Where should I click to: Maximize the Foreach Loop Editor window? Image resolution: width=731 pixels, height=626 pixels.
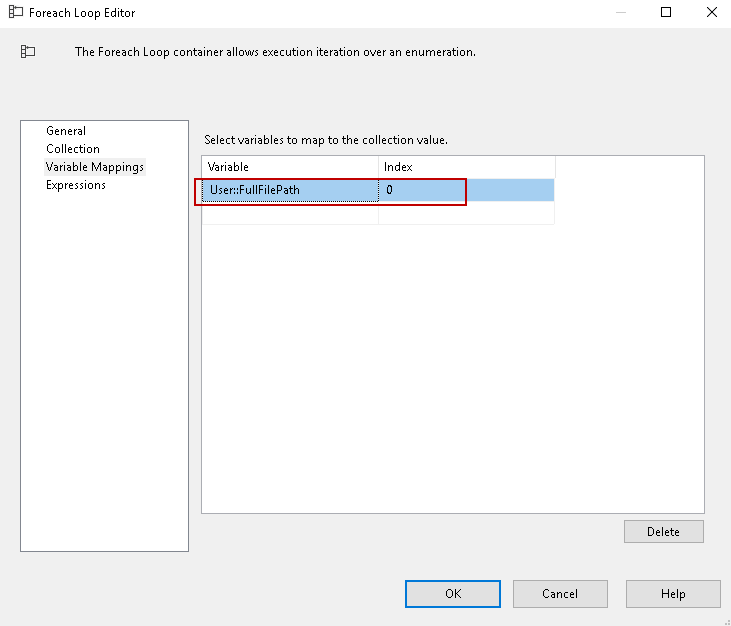pyautogui.click(x=666, y=13)
